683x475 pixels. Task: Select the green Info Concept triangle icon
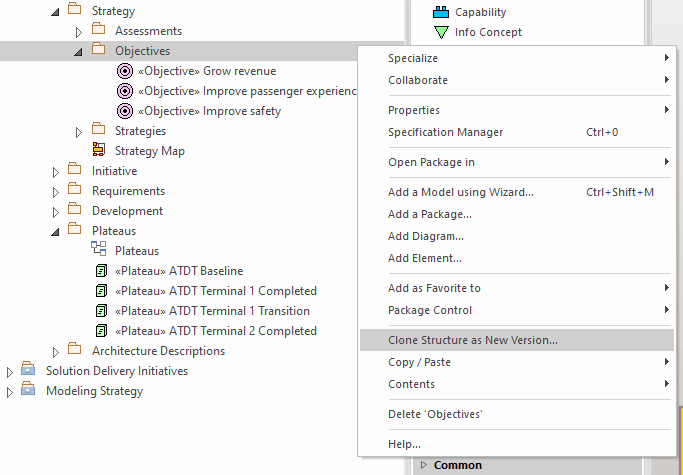click(440, 32)
